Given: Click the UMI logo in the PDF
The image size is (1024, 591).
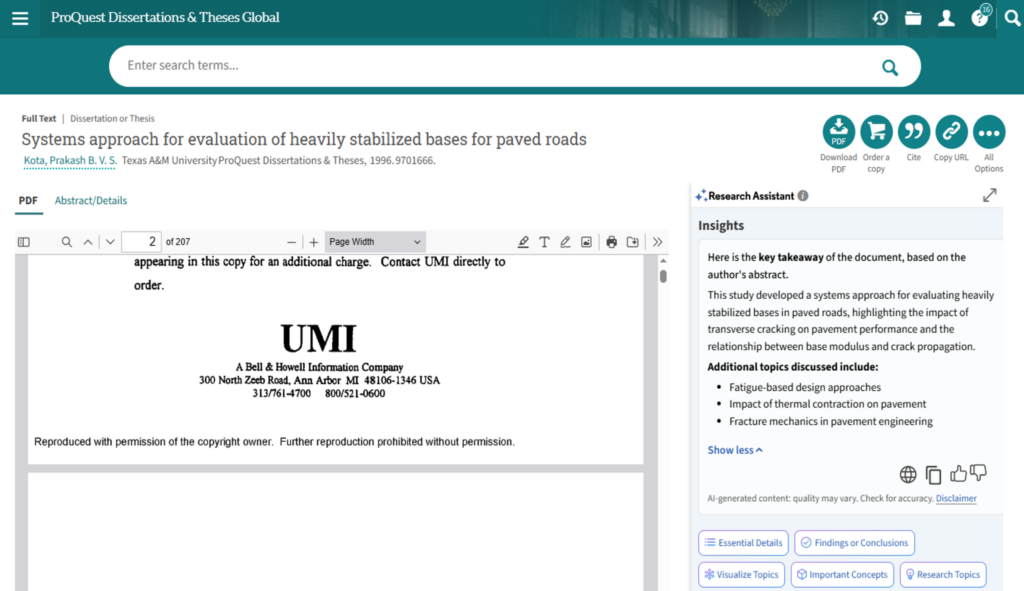Looking at the screenshot, I should [319, 338].
